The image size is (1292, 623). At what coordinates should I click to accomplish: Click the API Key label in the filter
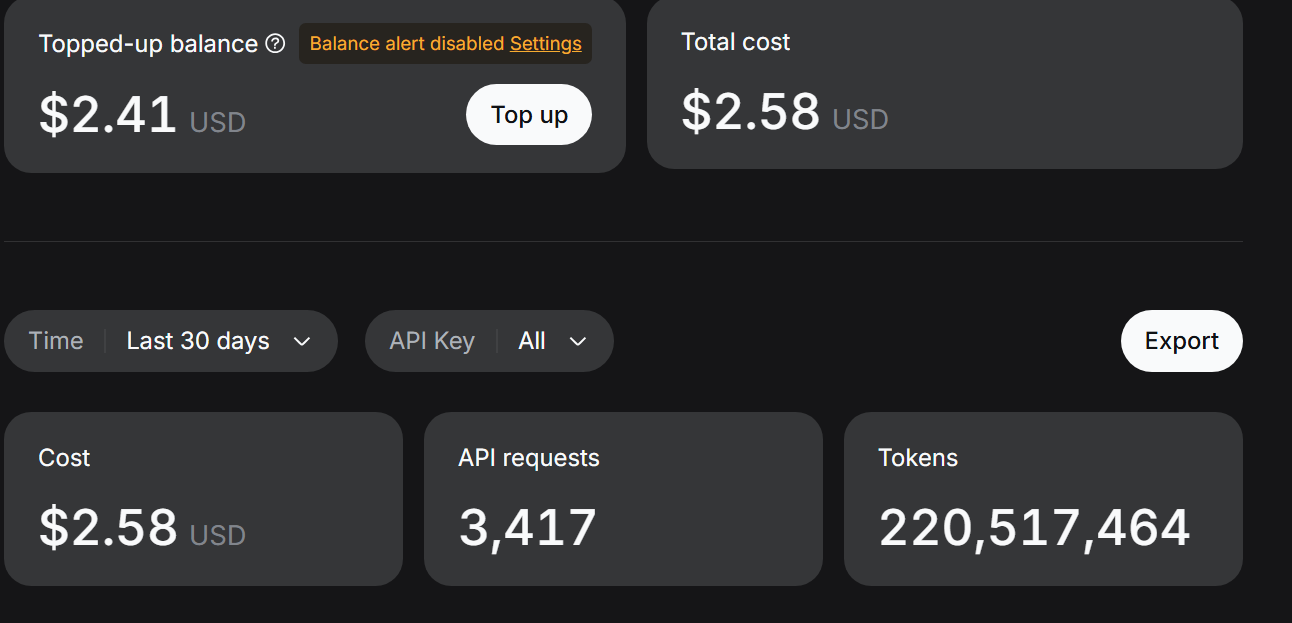[432, 341]
